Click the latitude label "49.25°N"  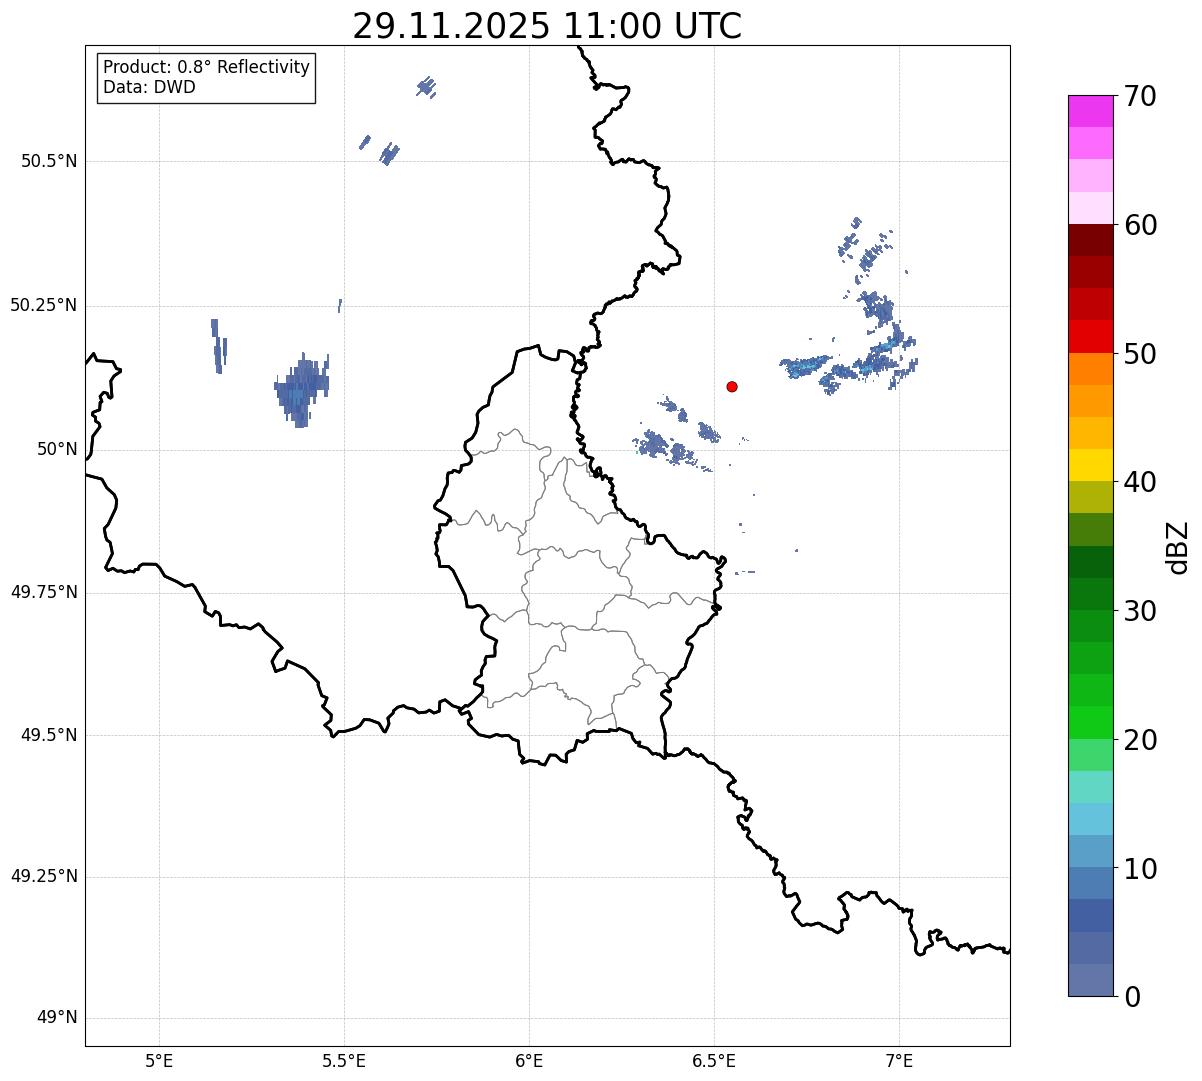(44, 877)
